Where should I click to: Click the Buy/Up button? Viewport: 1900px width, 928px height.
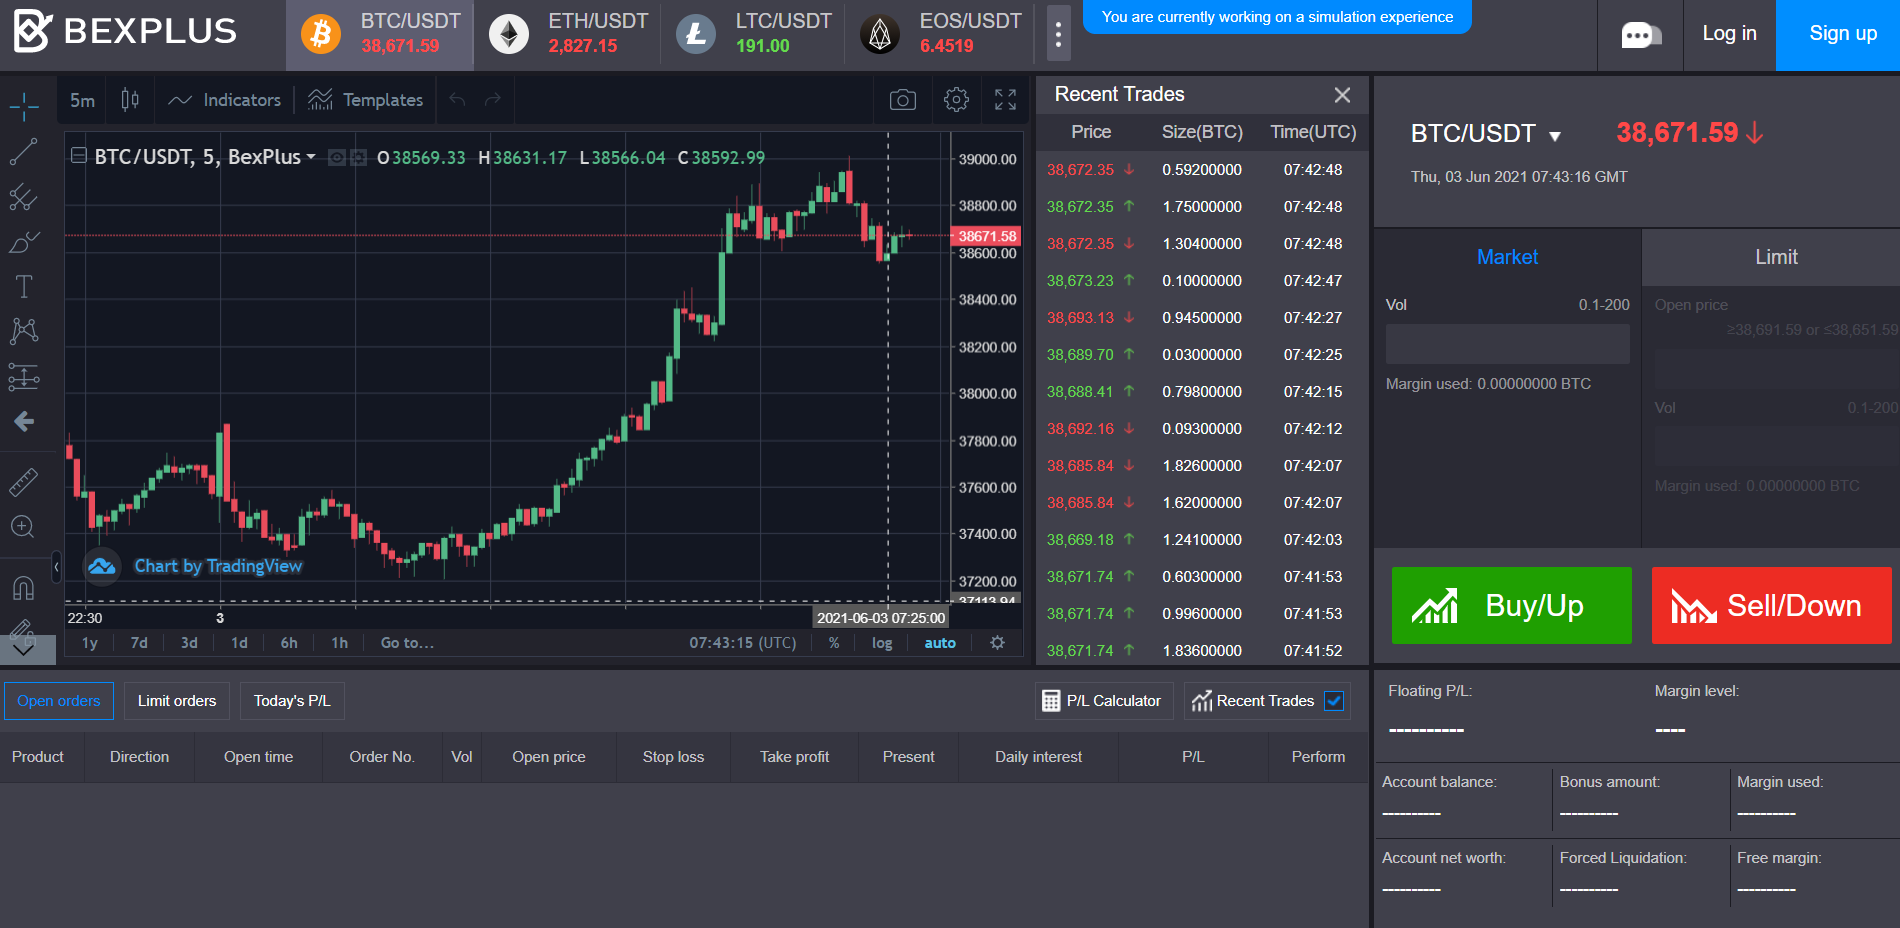coord(1512,606)
